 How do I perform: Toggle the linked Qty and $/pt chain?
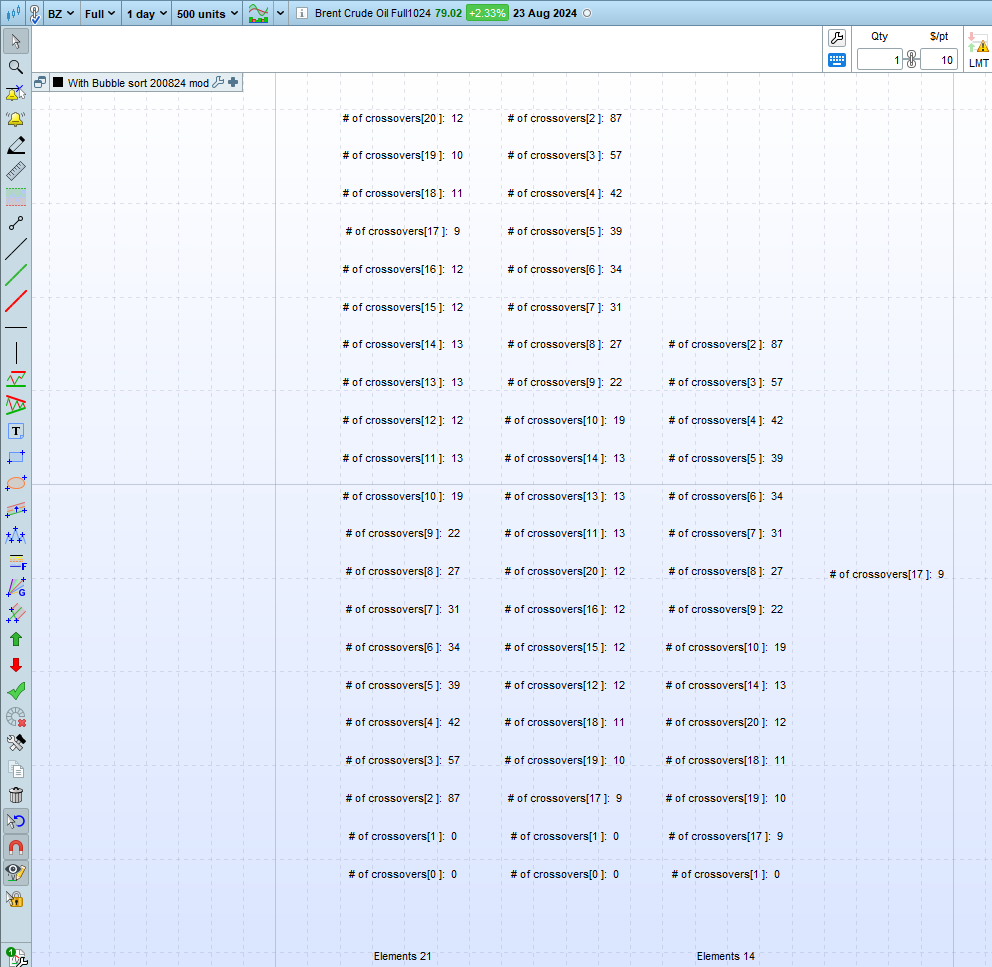pyautogui.click(x=911, y=59)
